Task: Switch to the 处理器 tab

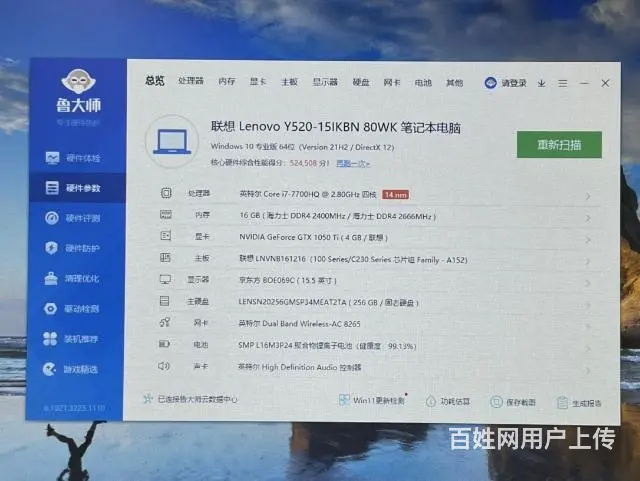Action: coord(190,82)
